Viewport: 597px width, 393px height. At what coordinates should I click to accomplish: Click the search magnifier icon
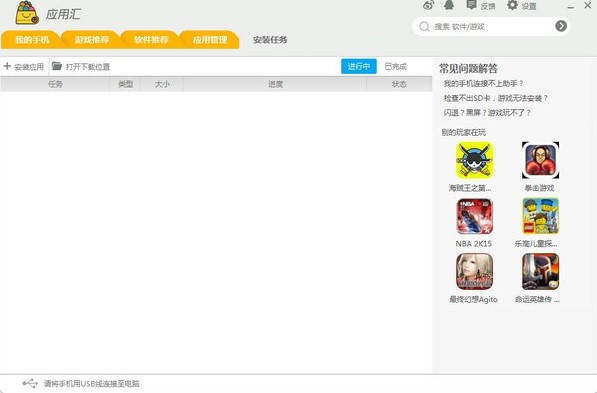coord(424,26)
